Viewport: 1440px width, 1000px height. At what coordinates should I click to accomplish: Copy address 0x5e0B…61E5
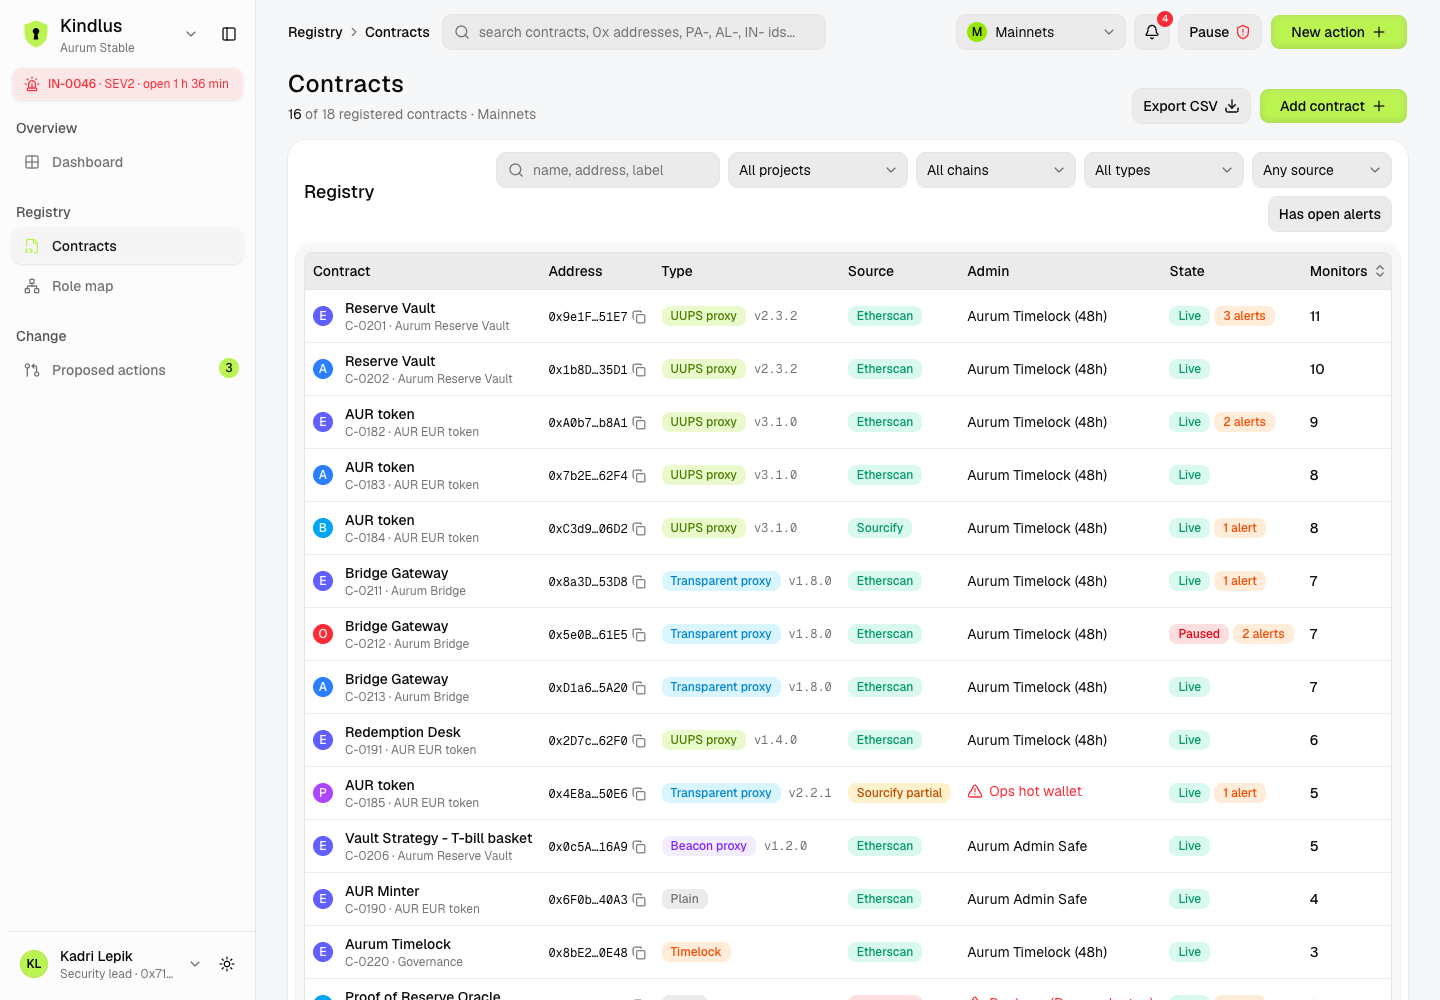coord(639,635)
